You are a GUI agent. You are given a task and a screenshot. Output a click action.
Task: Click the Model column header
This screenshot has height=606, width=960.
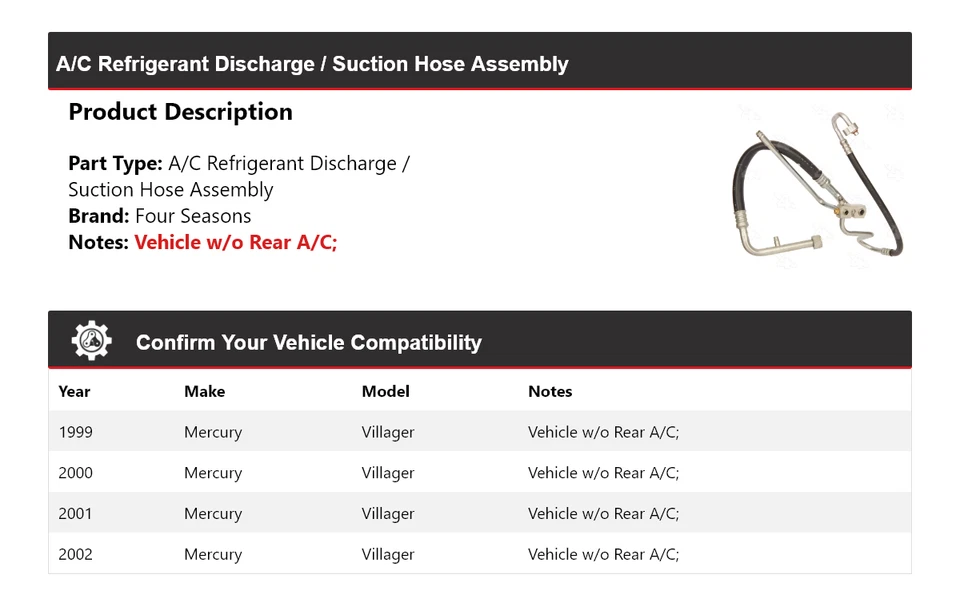coord(385,391)
